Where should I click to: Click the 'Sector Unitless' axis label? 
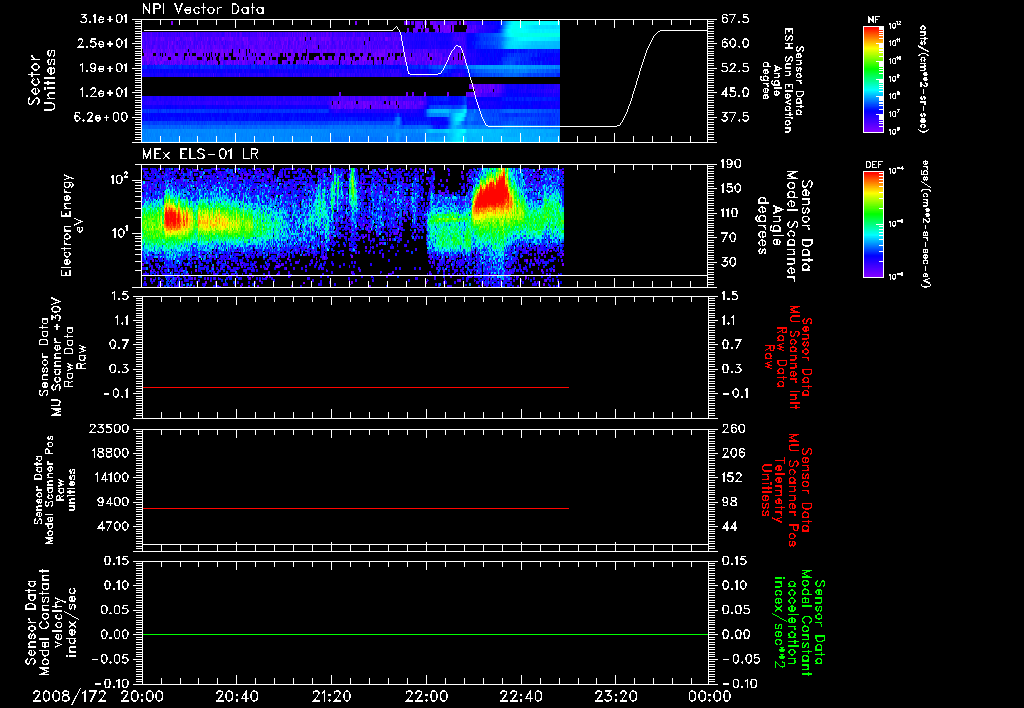(41, 80)
